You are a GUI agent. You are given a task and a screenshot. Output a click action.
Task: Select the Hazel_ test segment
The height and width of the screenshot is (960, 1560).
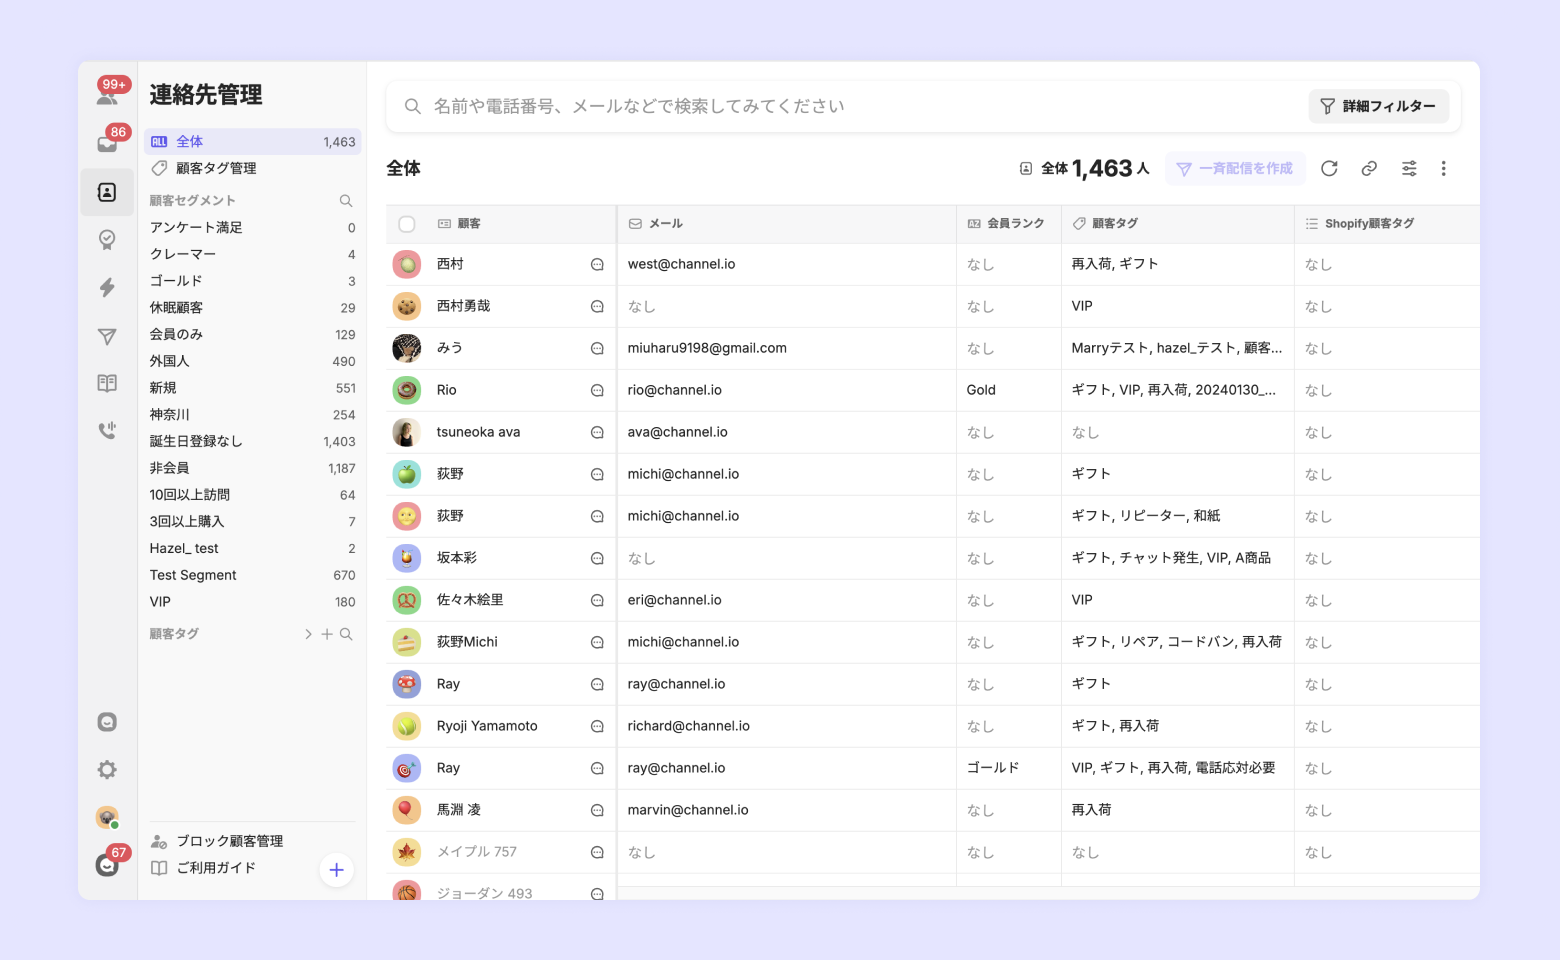pyautogui.click(x=252, y=548)
